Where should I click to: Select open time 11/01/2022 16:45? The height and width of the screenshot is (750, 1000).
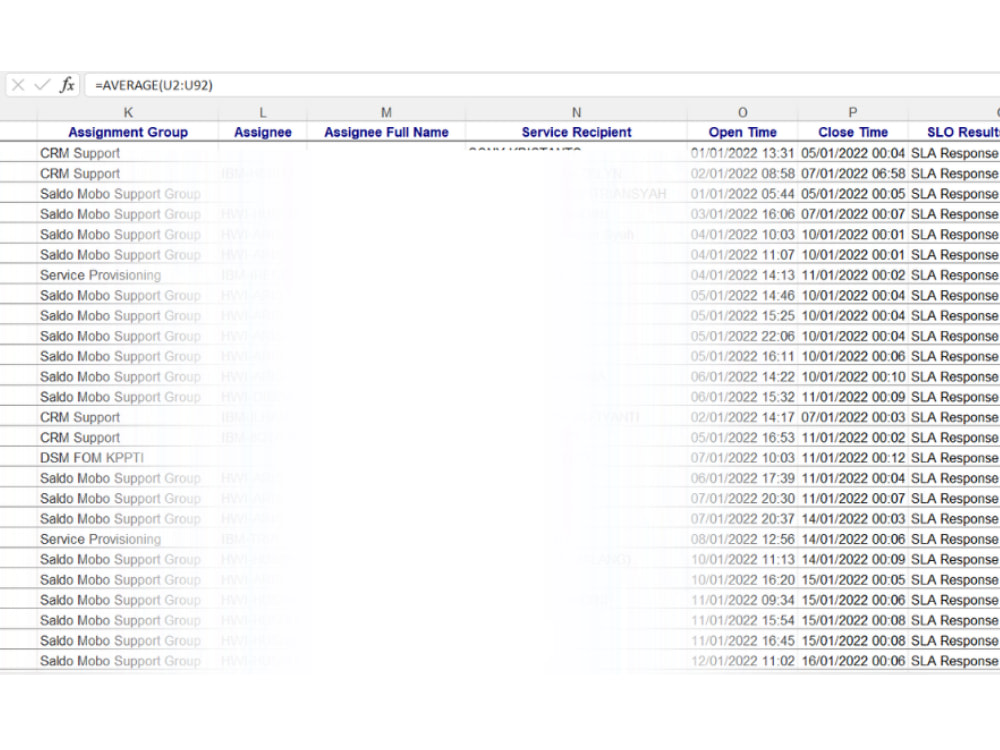[742, 640]
